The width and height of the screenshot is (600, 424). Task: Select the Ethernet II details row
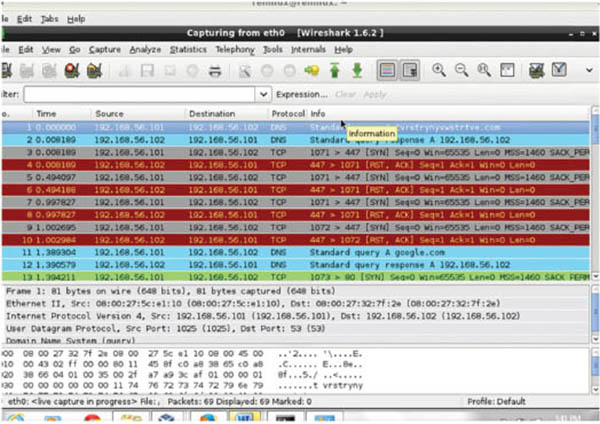click(295, 303)
